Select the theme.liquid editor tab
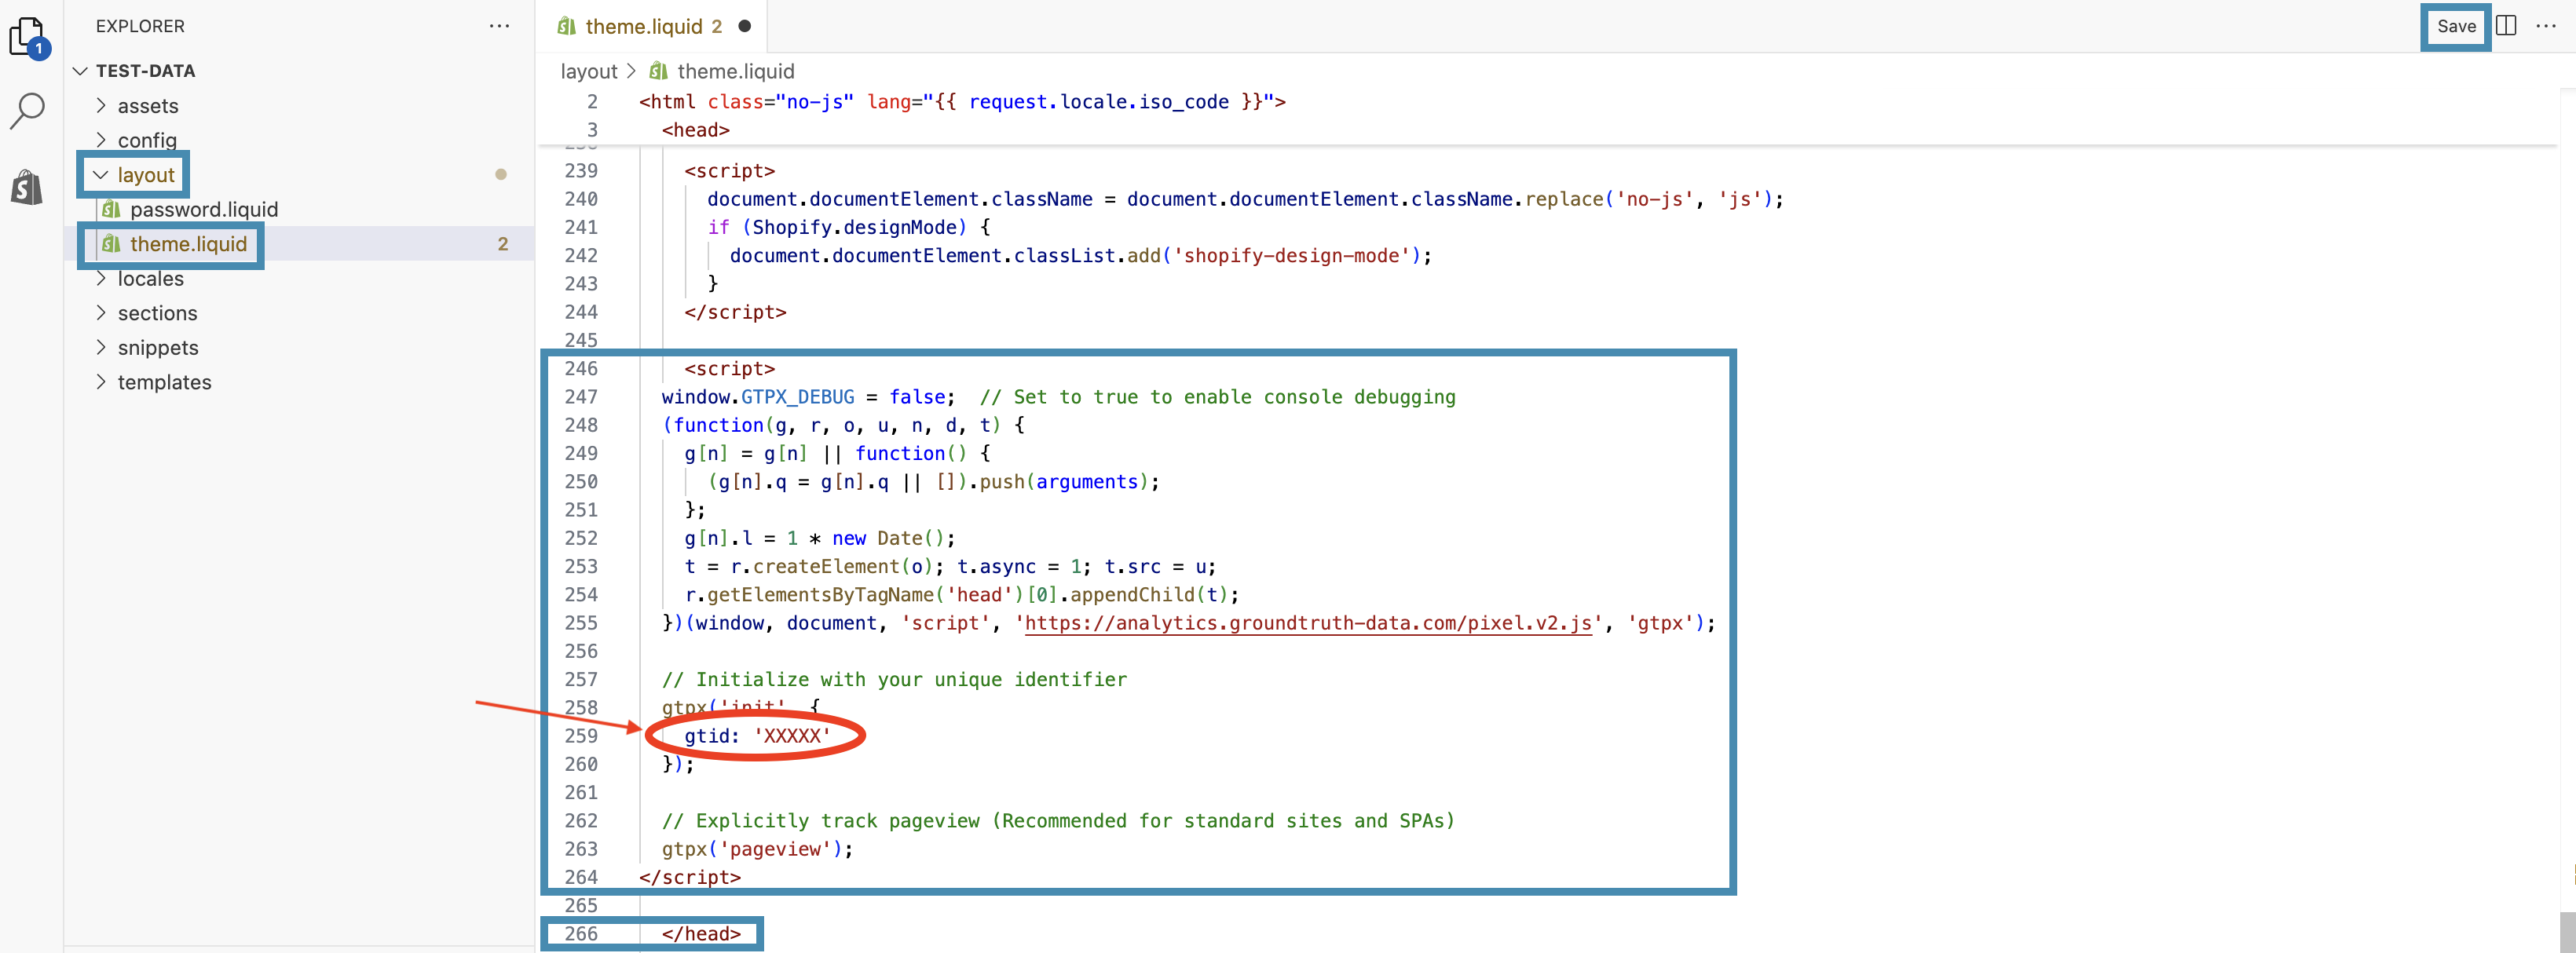This screenshot has width=2576, height=953. click(x=643, y=27)
